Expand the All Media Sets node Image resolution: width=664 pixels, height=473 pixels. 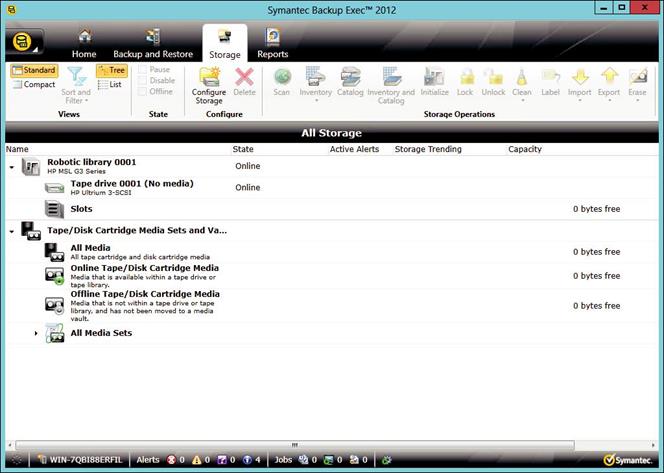(x=36, y=334)
